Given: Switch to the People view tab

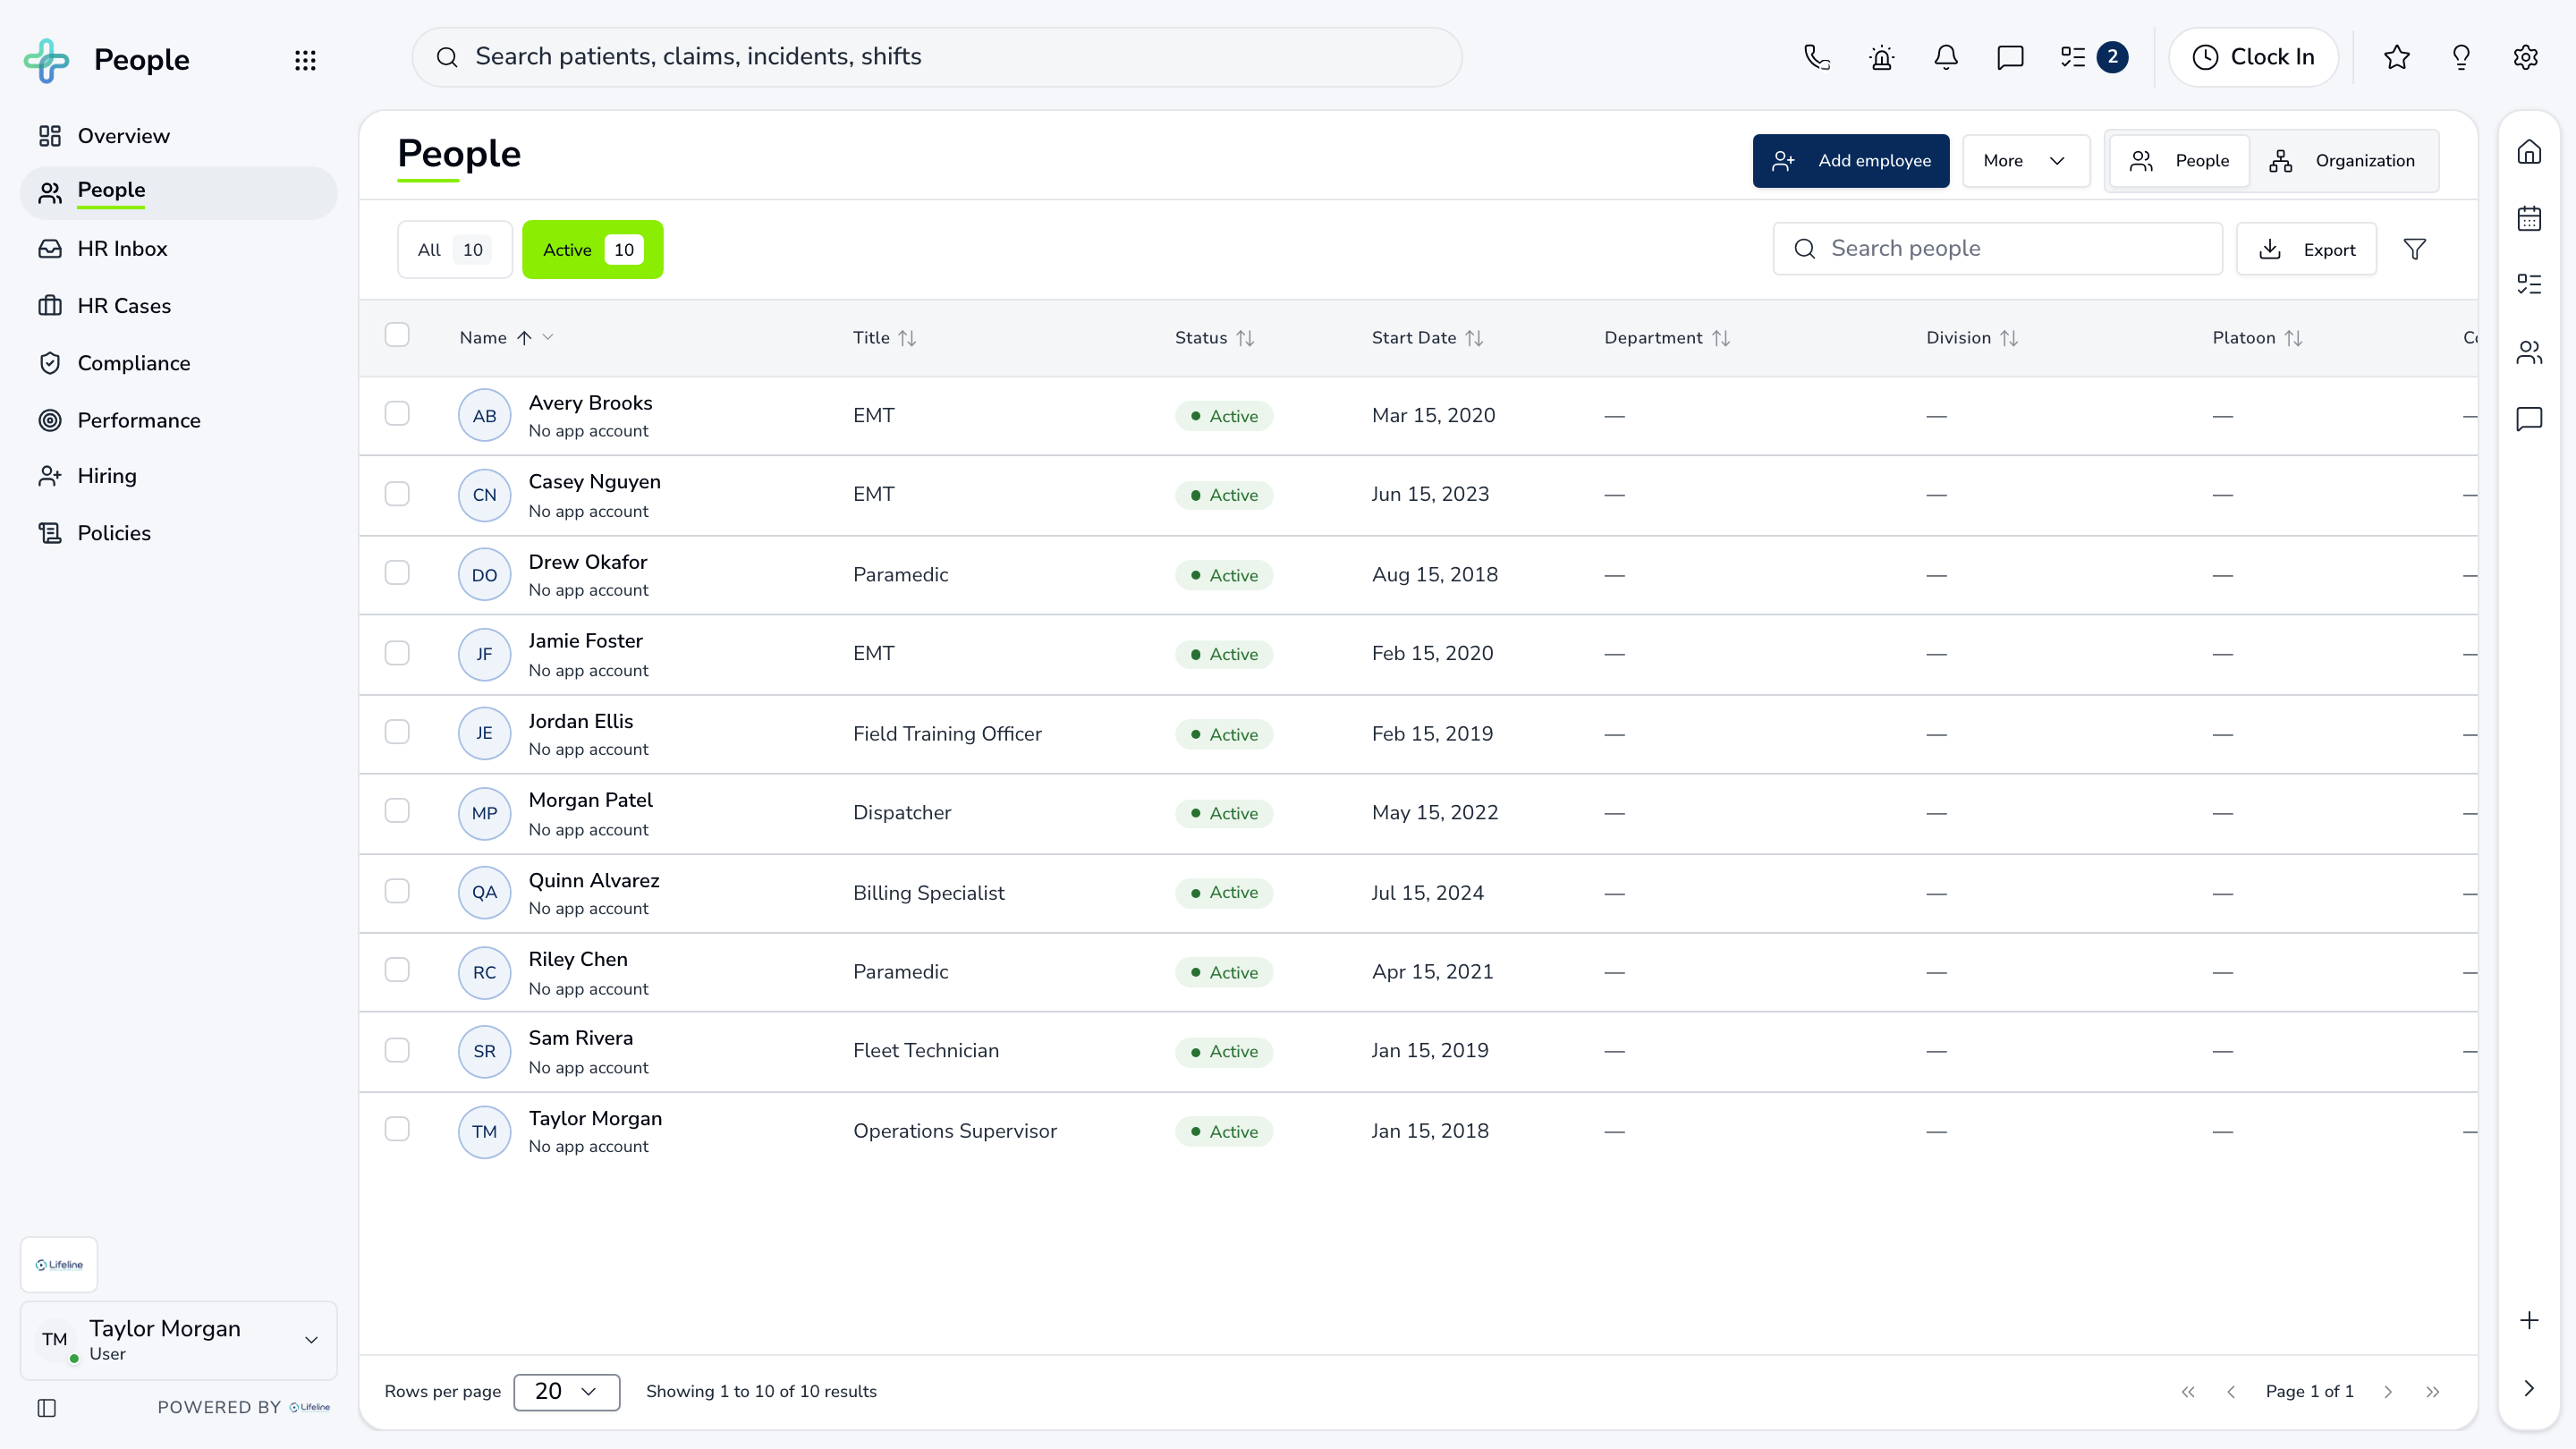Looking at the screenshot, I should (2179, 161).
